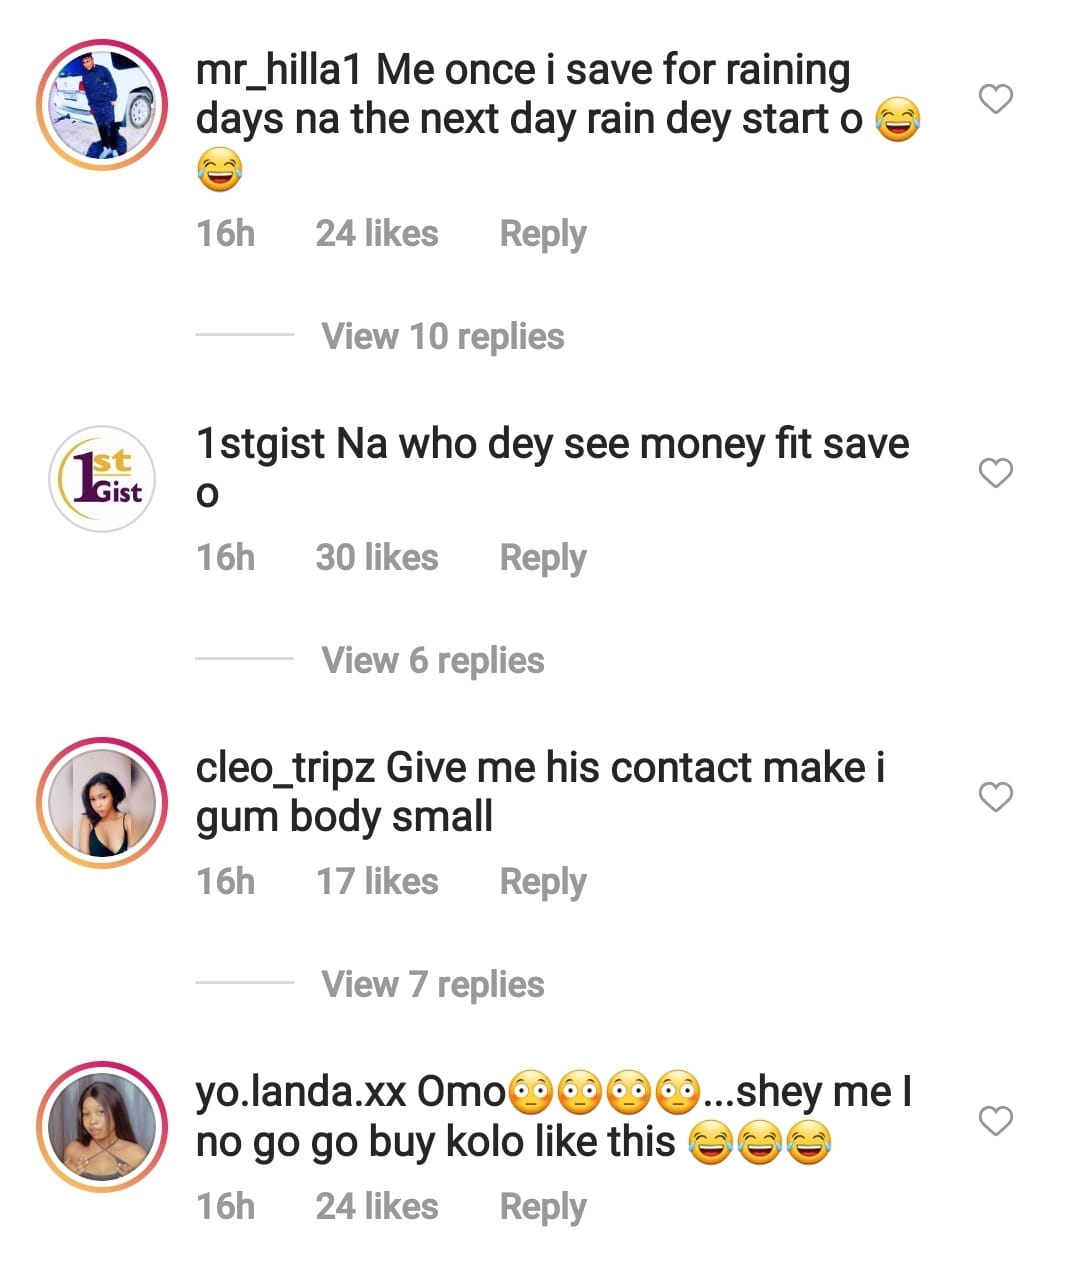The image size is (1080, 1280).
Task: Open the 1st Gist logo avatar
Action: (x=102, y=479)
